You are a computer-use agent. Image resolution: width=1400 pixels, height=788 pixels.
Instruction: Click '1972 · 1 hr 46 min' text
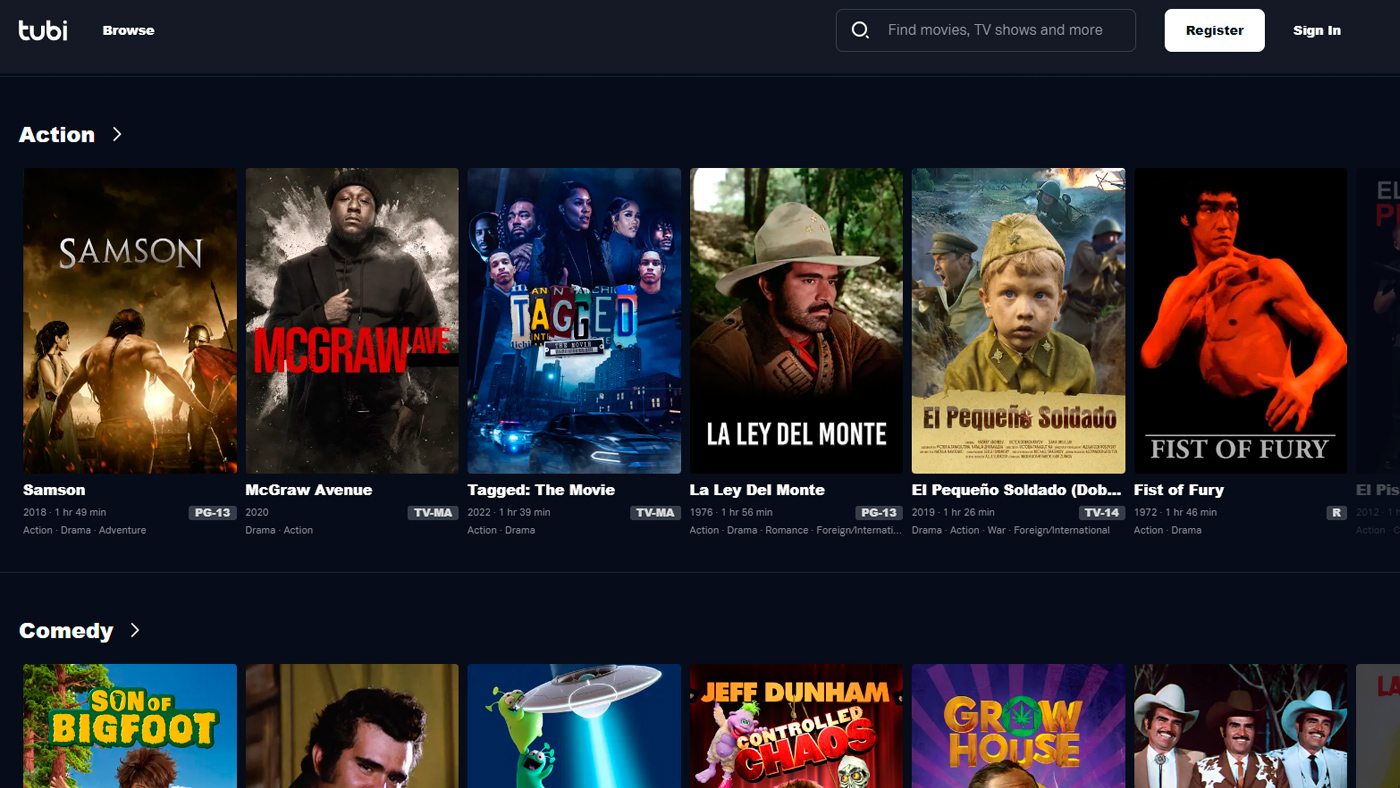pos(1175,512)
